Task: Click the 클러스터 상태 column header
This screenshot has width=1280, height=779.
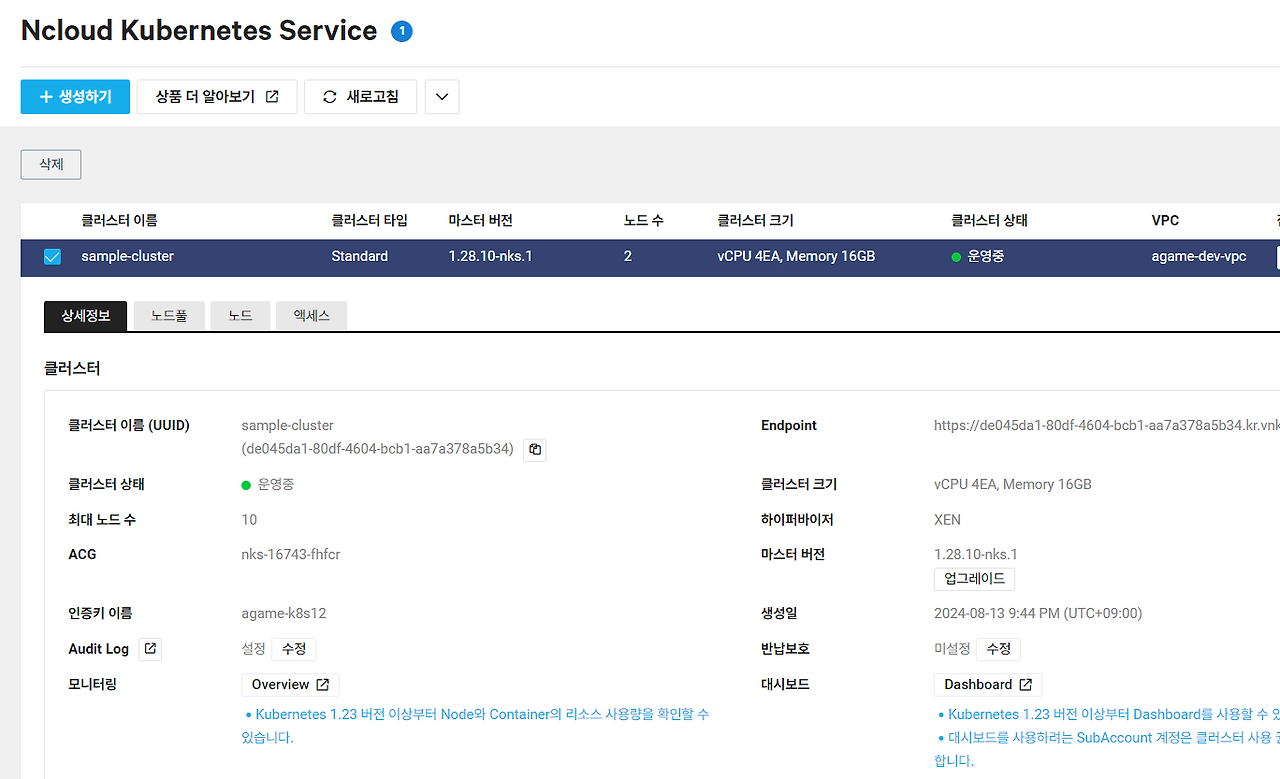Action: tap(989, 220)
